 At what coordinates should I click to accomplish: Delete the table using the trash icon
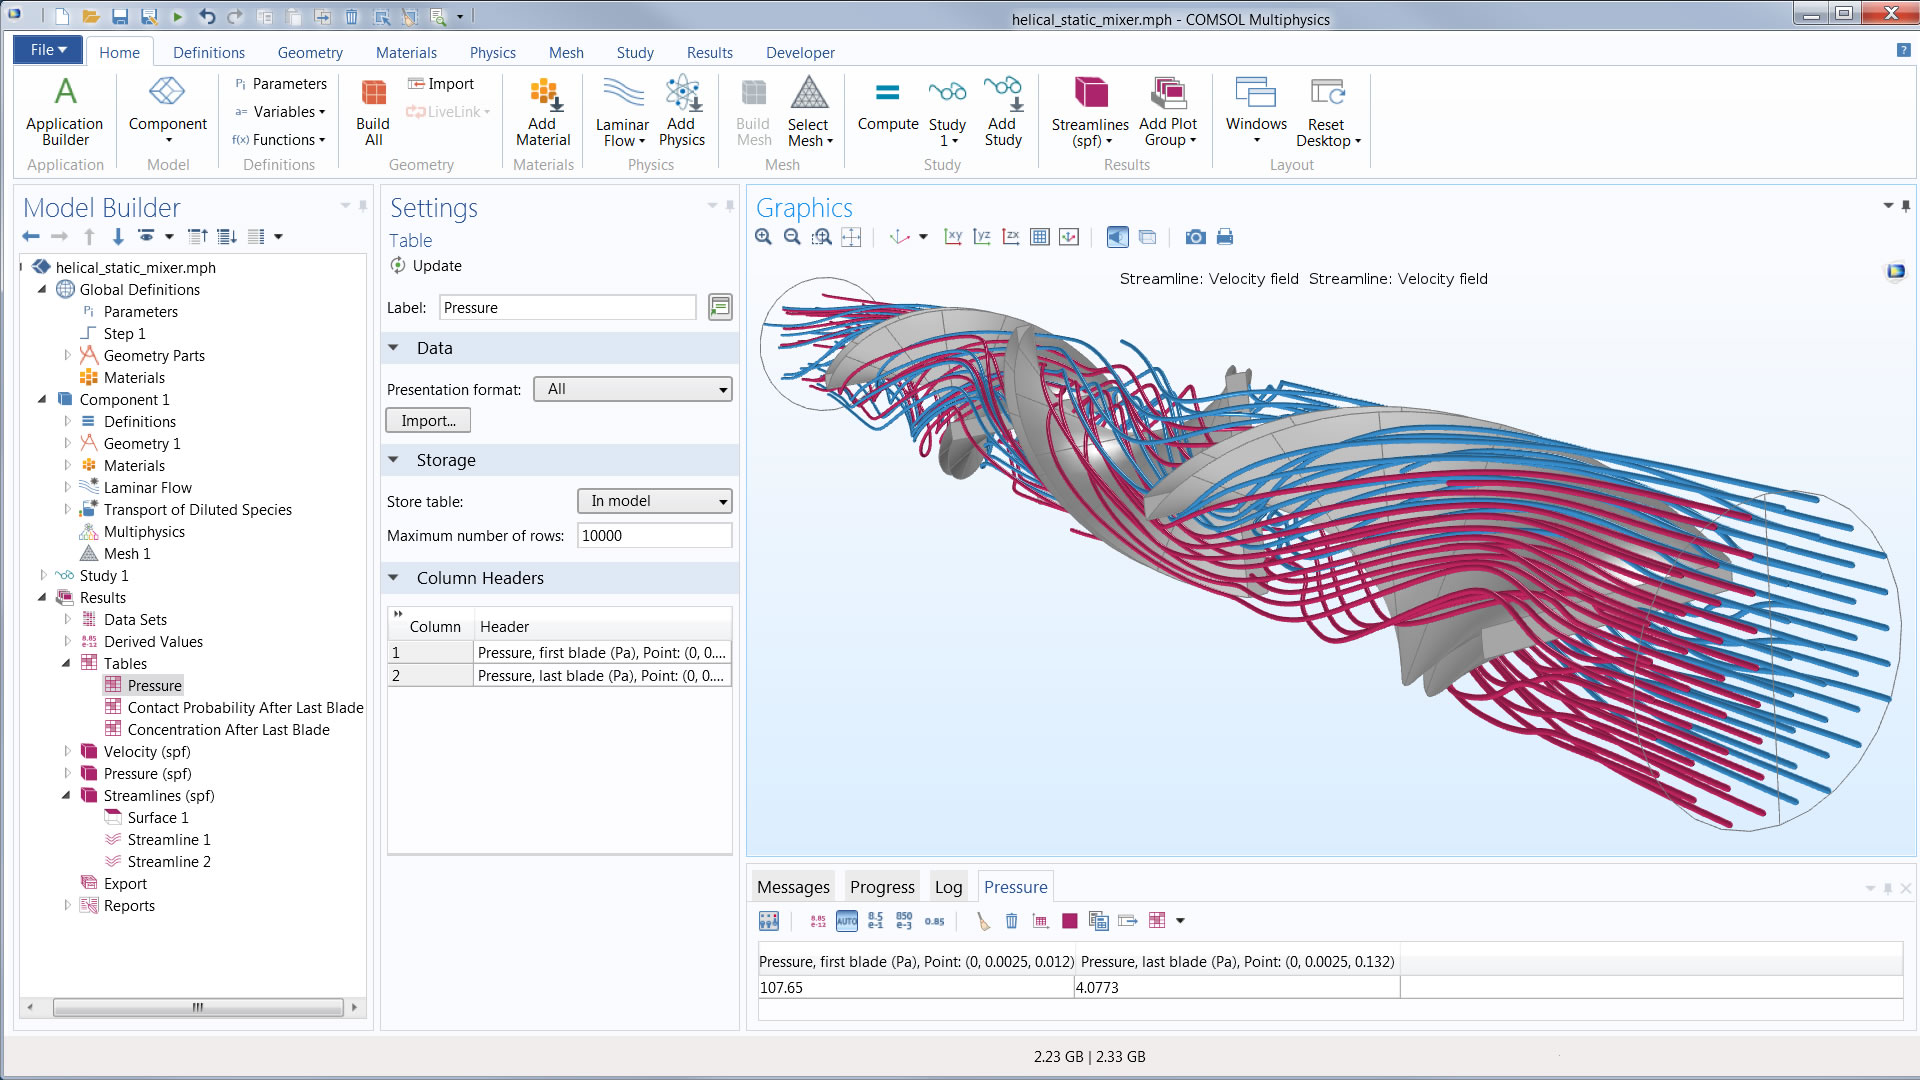point(1012,921)
